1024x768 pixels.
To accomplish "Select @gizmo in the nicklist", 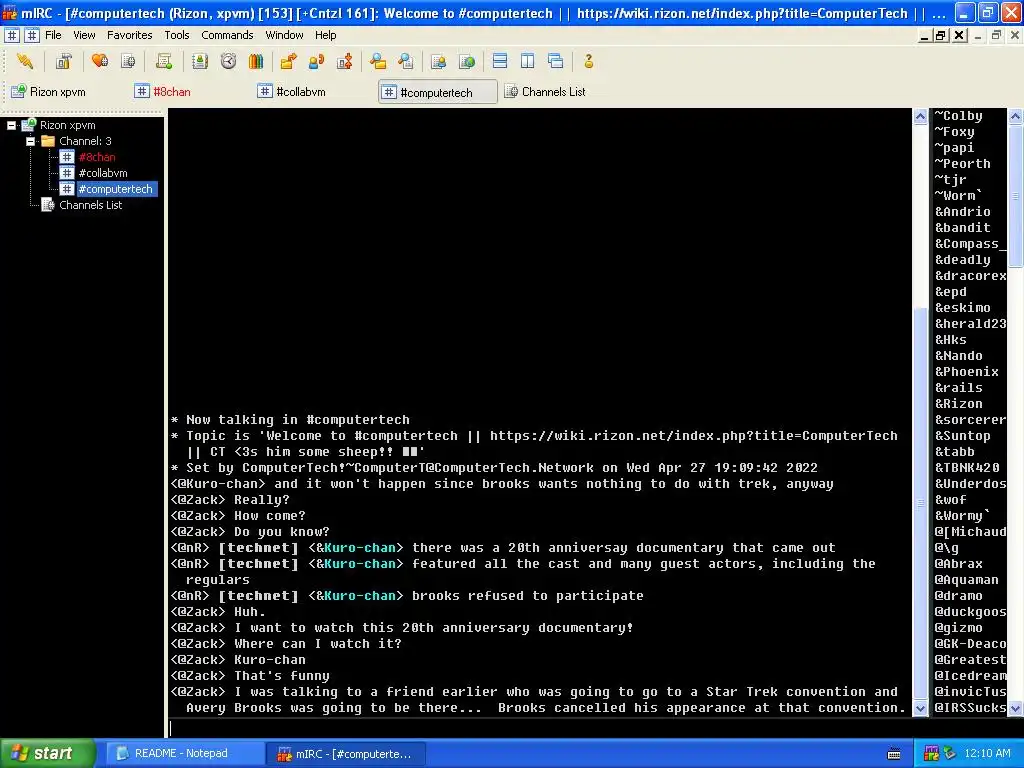I will coord(958,628).
